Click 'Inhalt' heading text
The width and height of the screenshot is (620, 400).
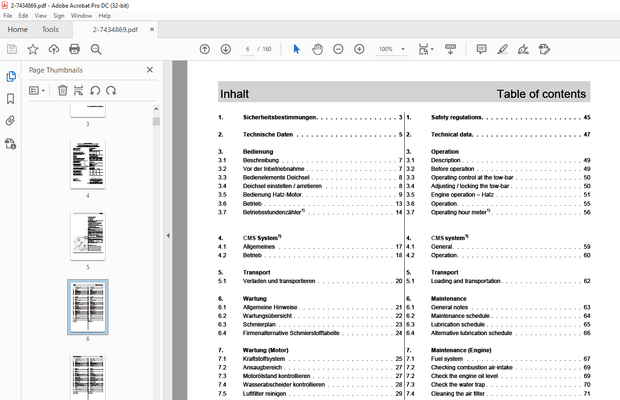(x=234, y=94)
